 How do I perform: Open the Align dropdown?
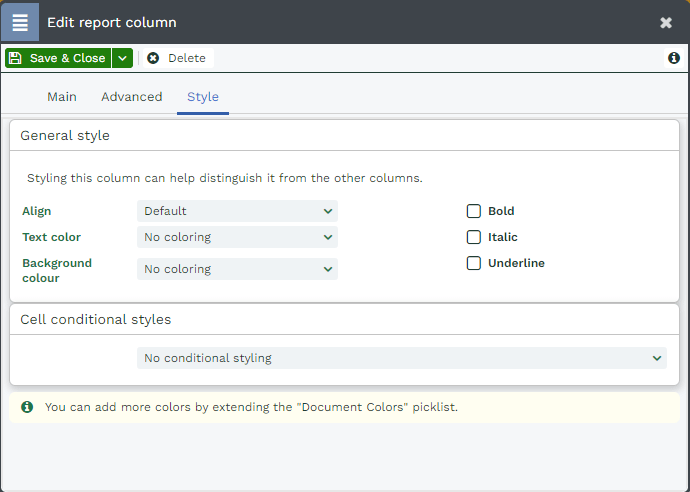tap(237, 211)
